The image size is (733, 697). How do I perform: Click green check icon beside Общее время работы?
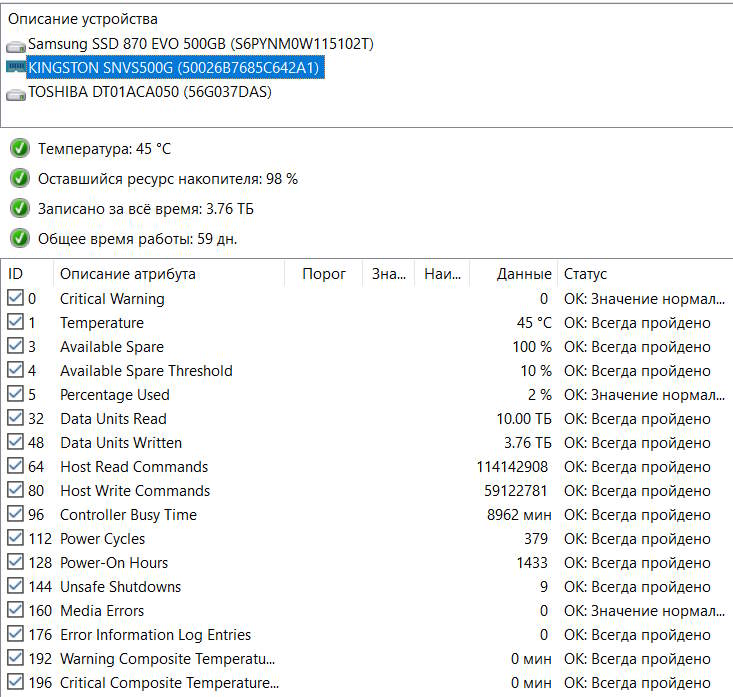pos(20,238)
